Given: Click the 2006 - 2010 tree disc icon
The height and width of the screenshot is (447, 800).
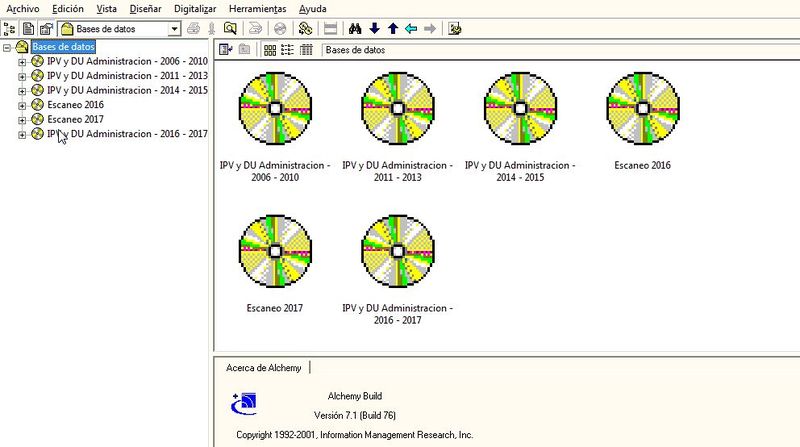Looking at the screenshot, I should click(x=37, y=61).
